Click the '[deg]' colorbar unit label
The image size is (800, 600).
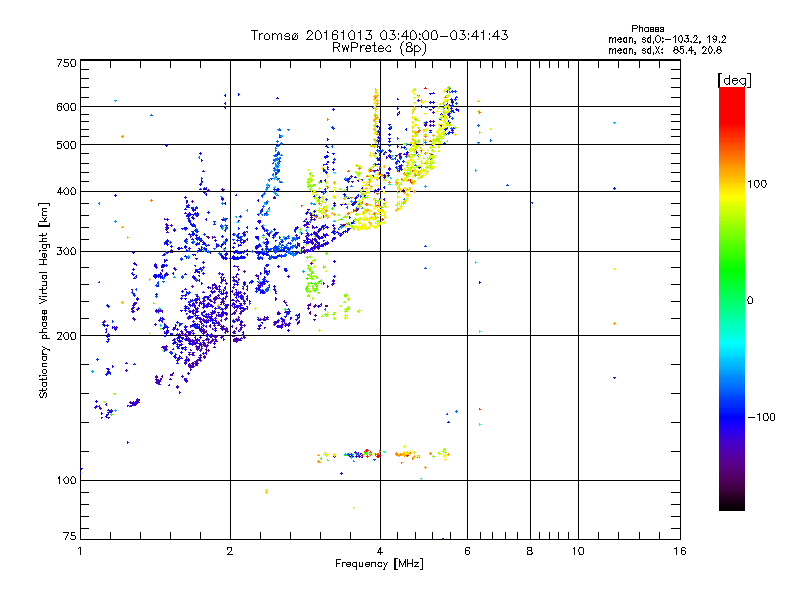pyautogui.click(x=734, y=80)
